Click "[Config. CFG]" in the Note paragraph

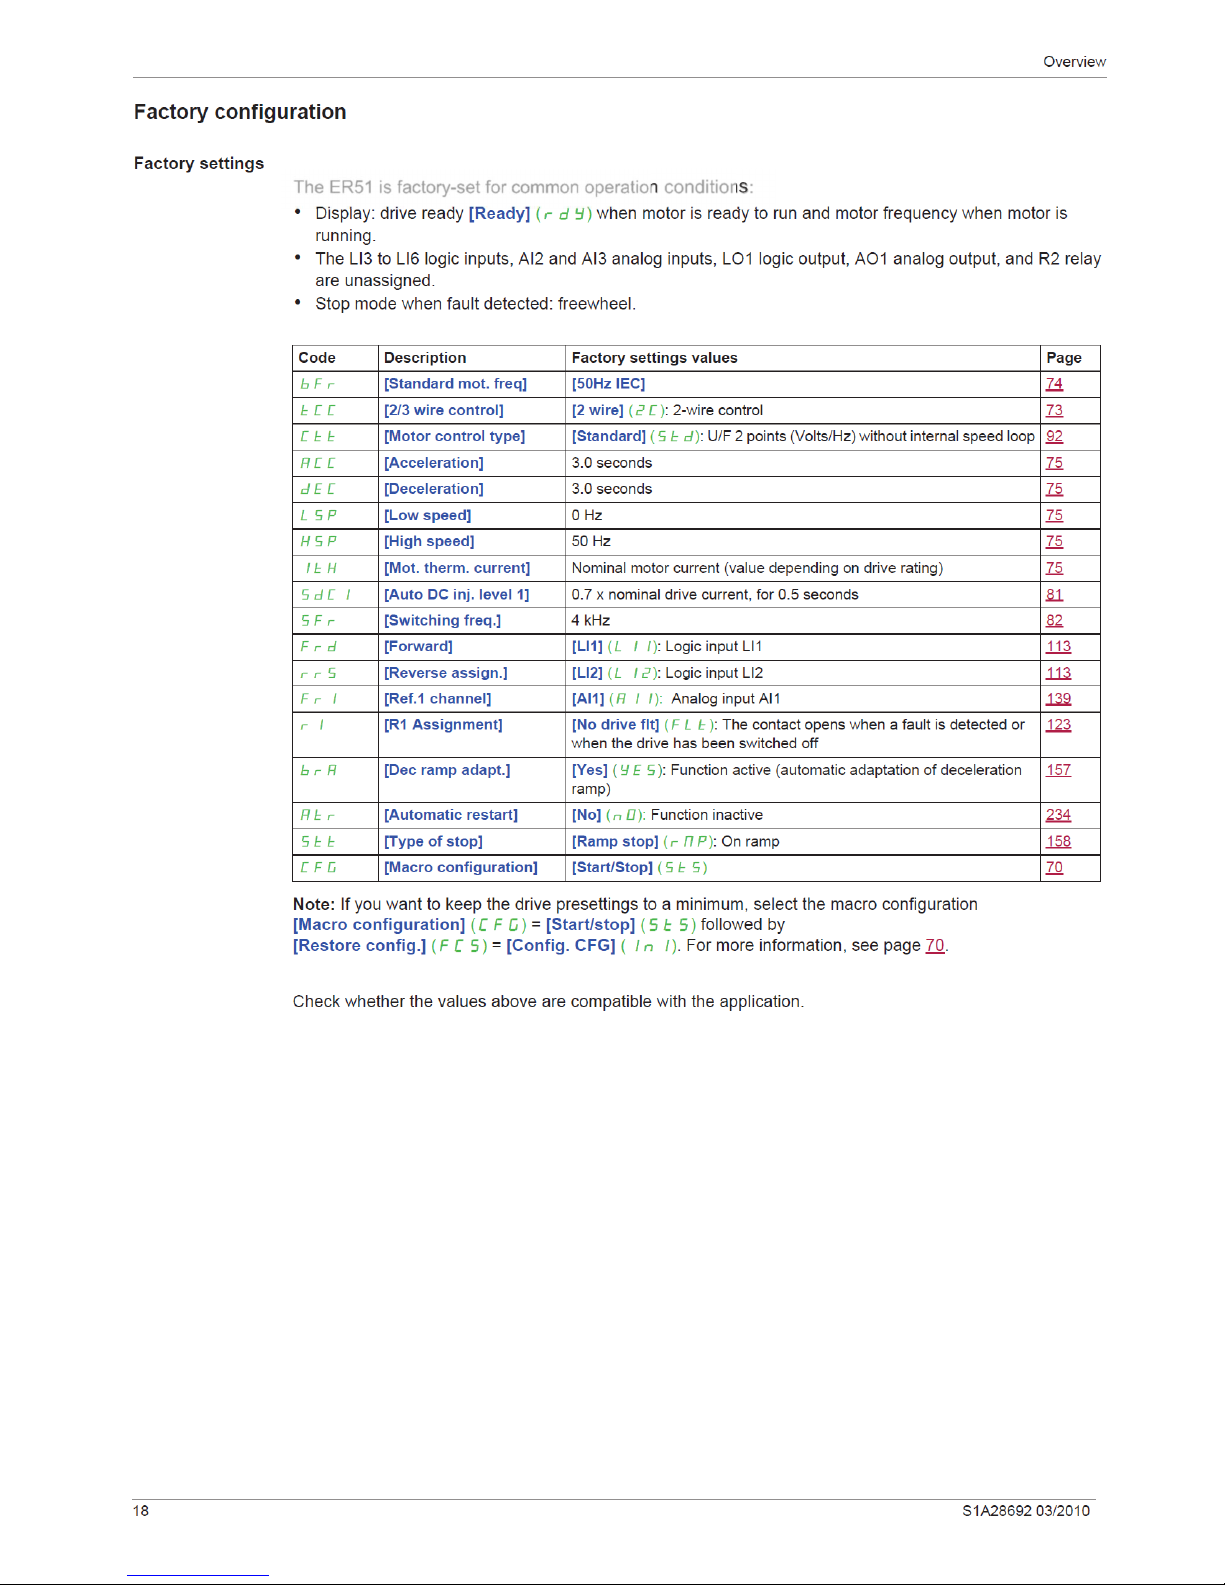[x=561, y=945]
